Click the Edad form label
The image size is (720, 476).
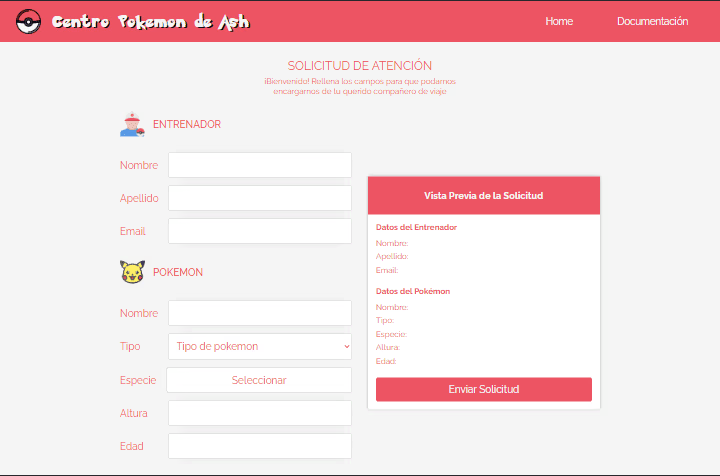(x=131, y=446)
